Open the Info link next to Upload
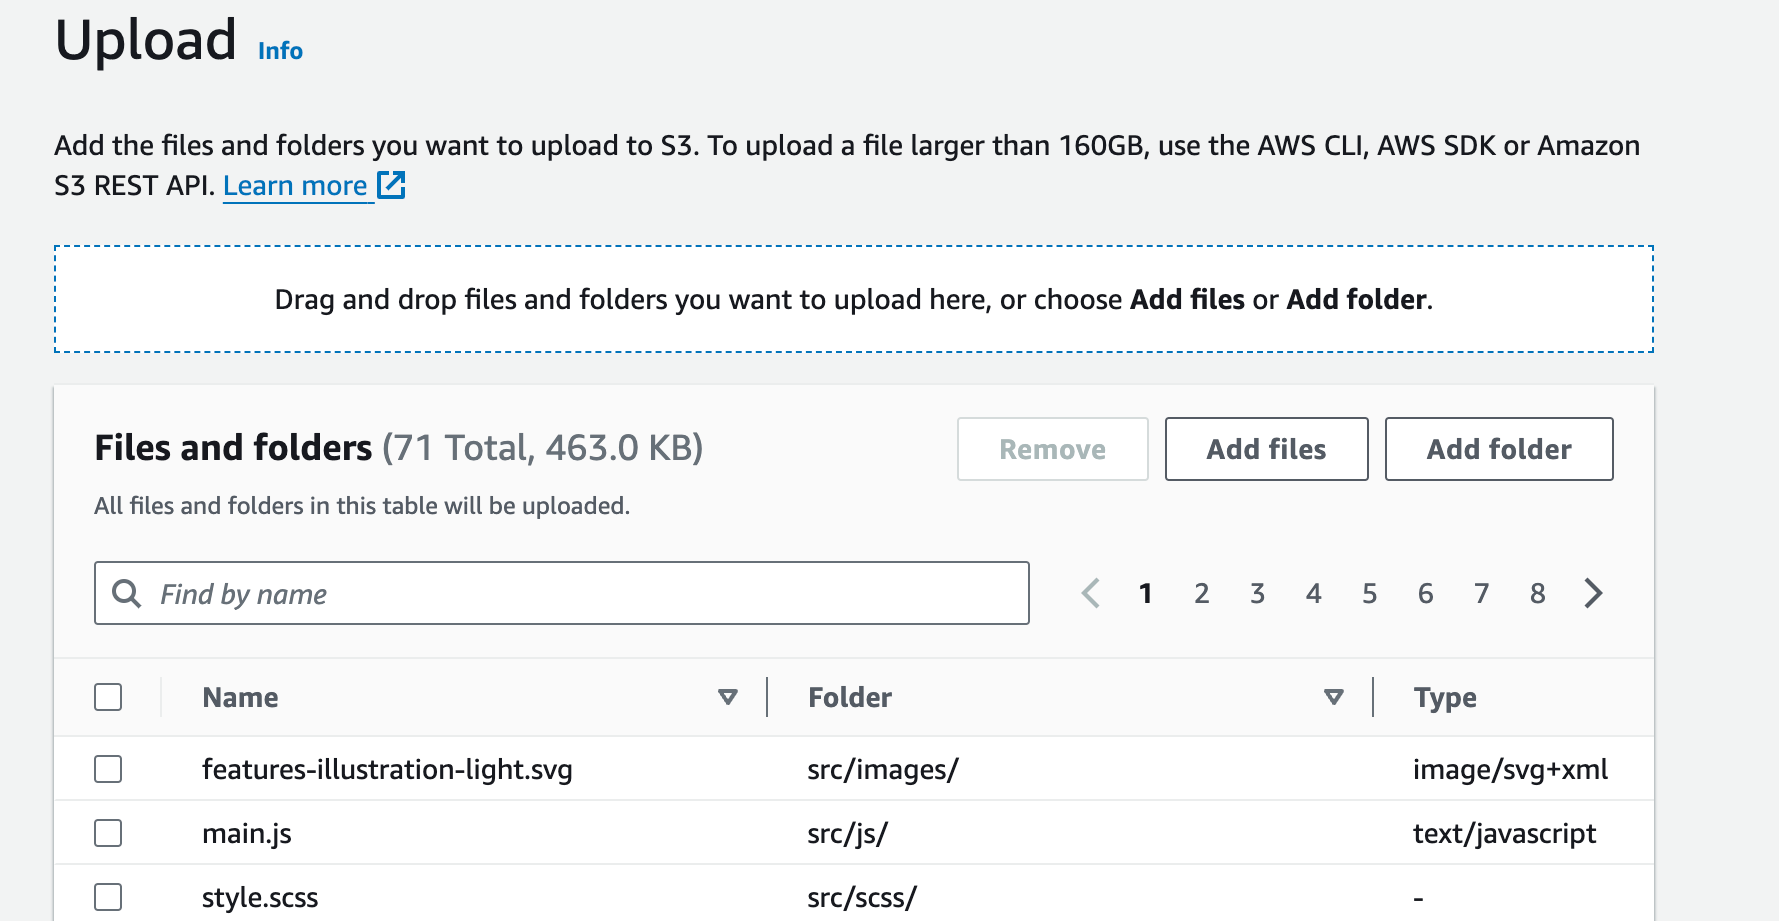This screenshot has width=1779, height=921. click(280, 51)
